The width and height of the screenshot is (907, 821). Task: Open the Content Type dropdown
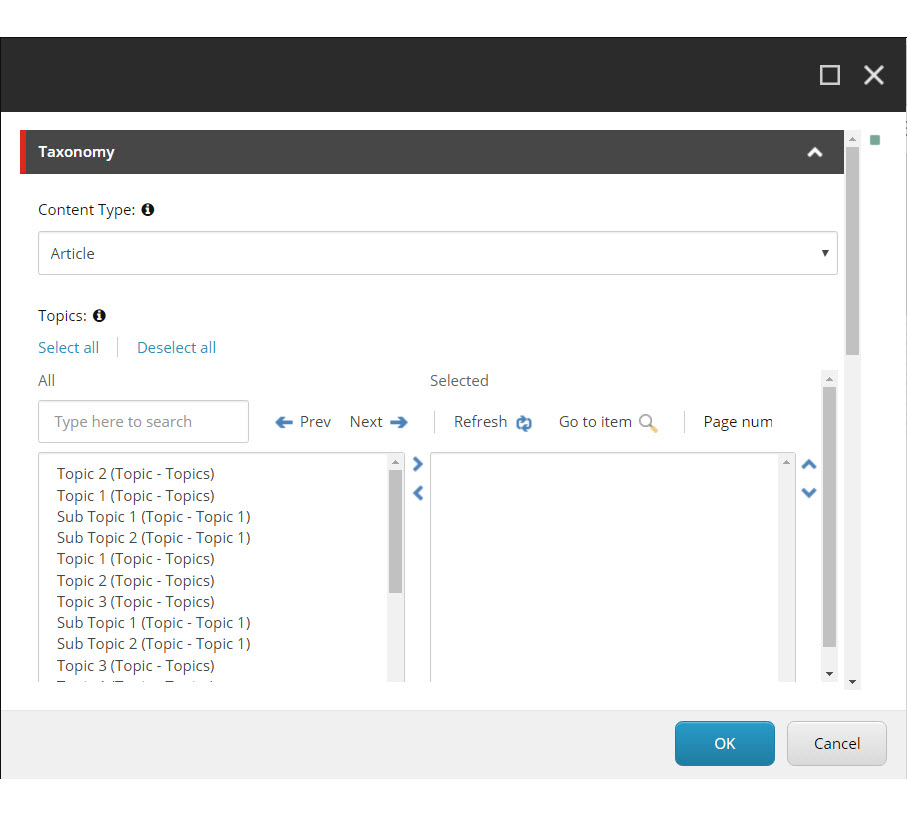click(437, 254)
